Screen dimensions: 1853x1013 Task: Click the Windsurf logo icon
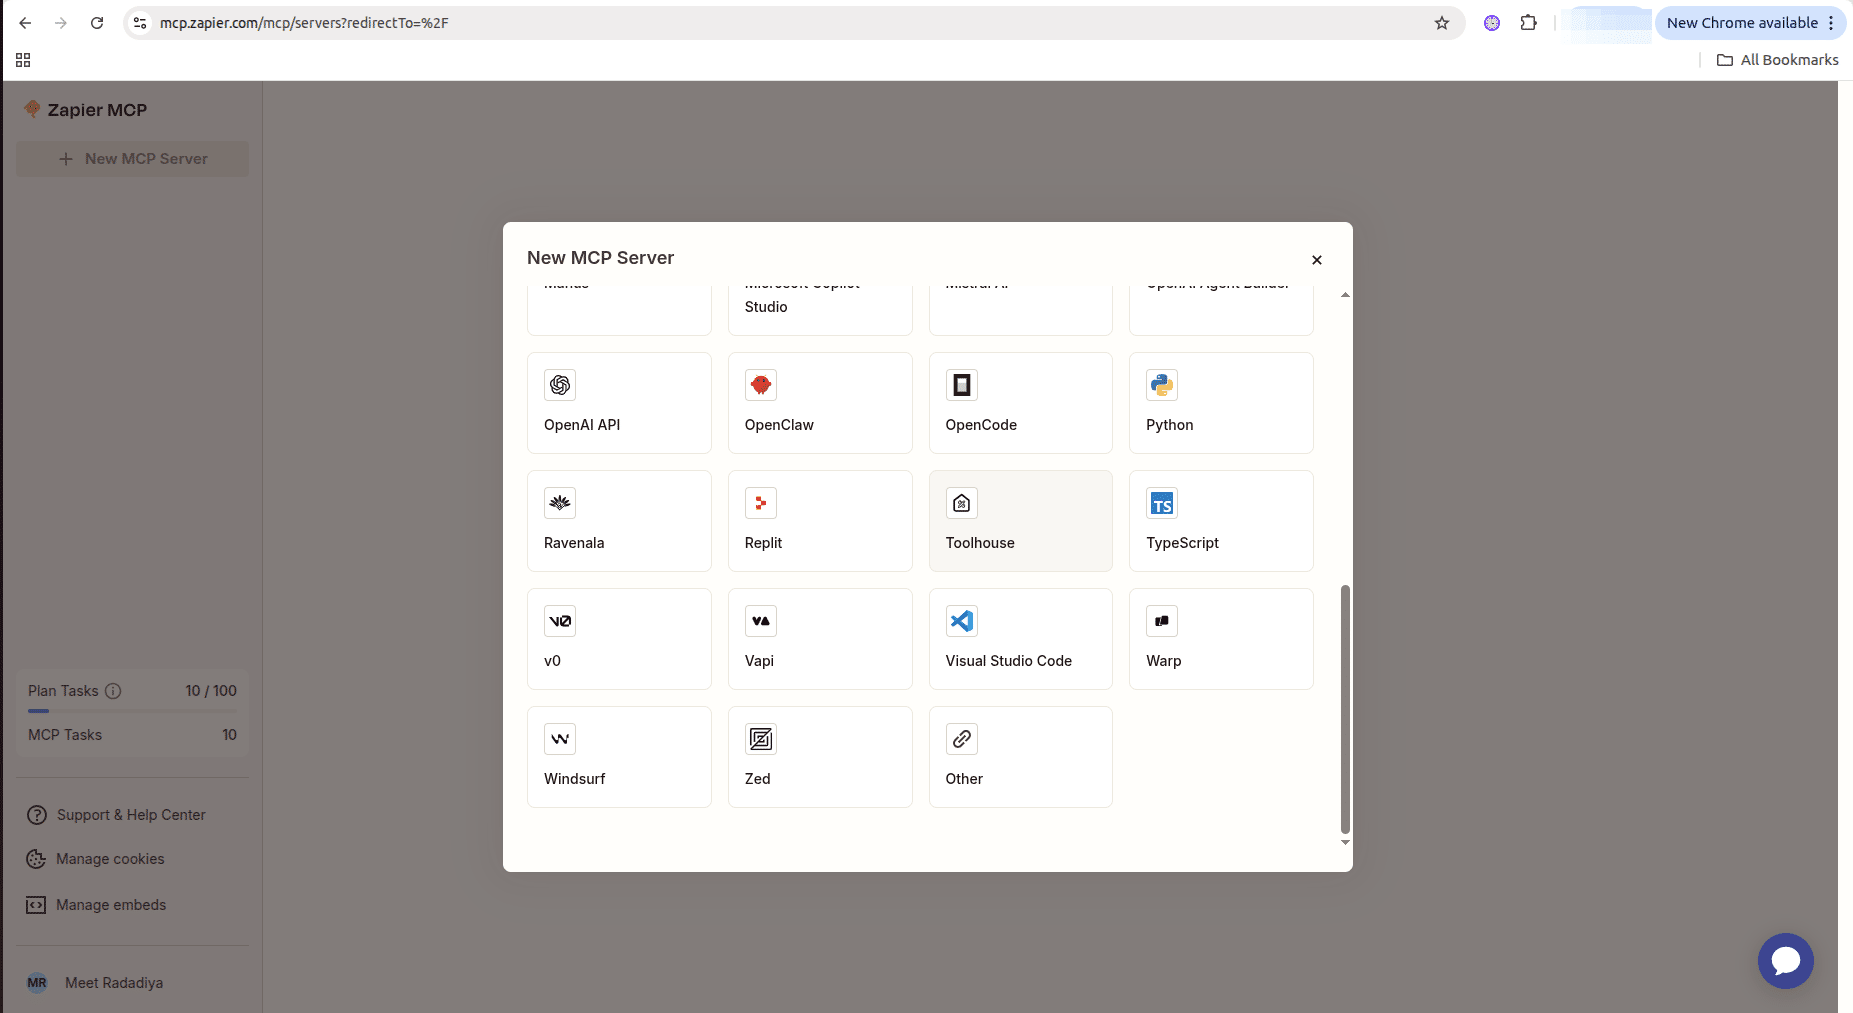[x=560, y=739]
